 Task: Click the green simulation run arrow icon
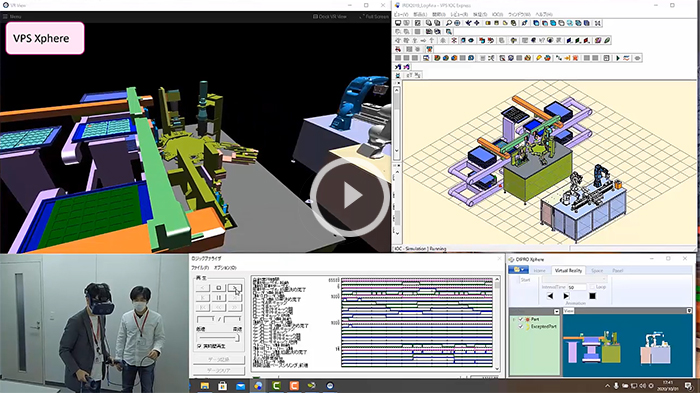[618, 58]
